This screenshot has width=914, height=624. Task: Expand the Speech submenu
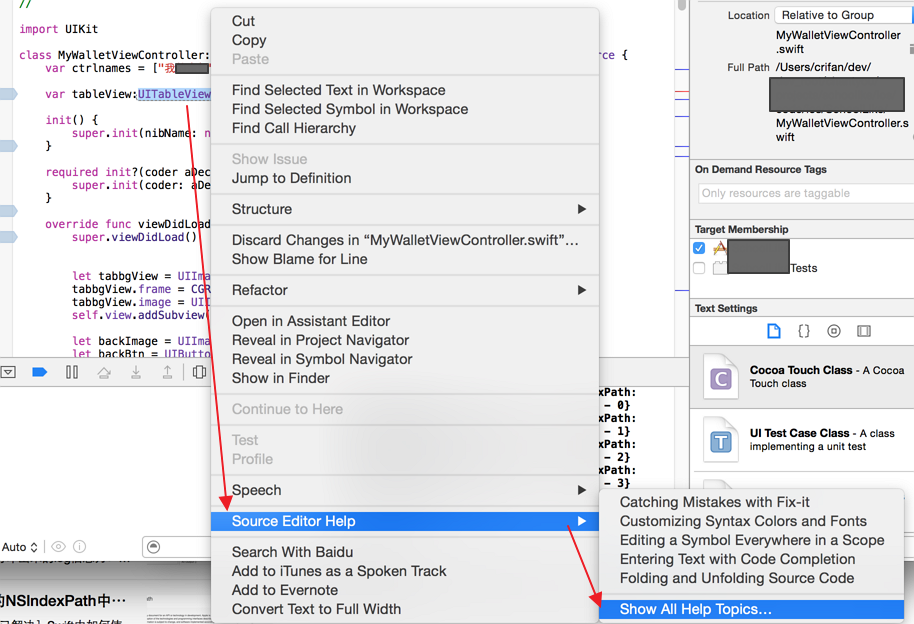click(405, 490)
